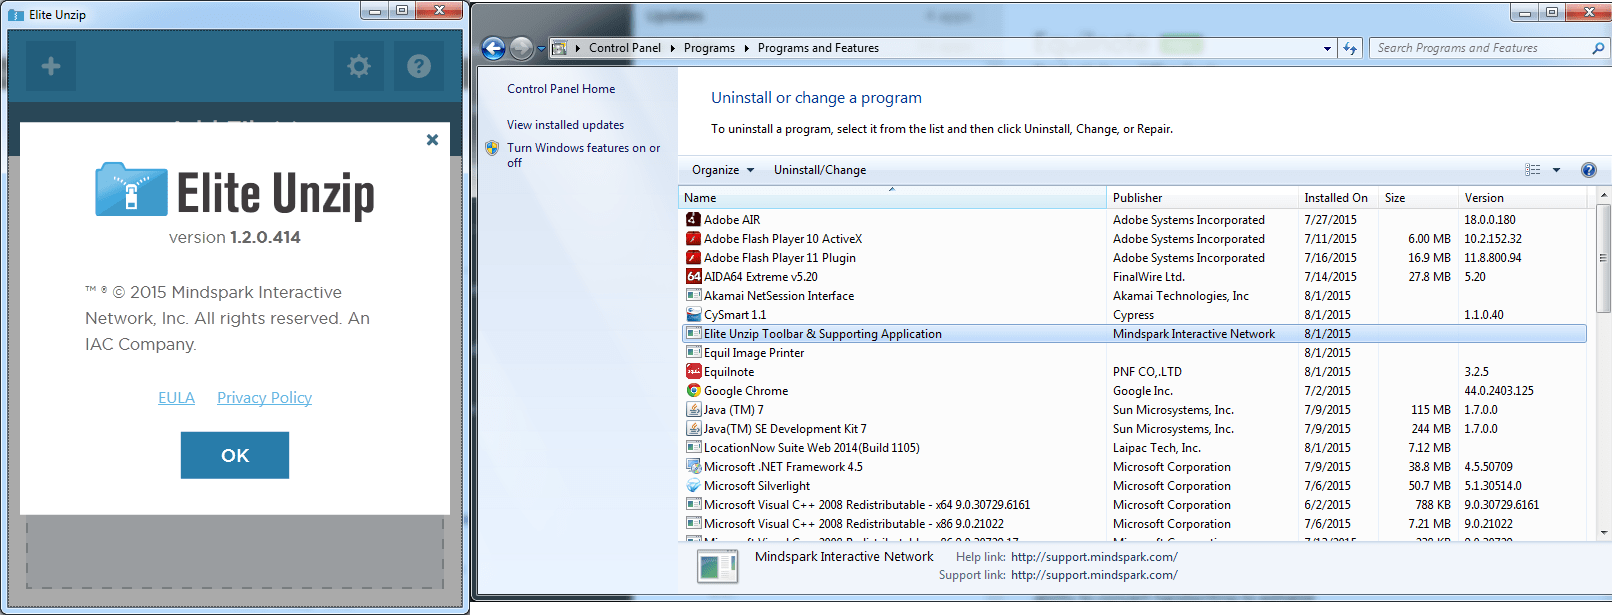
Task: Select AIDA64 Extreme v5.20 icon
Action: pyautogui.click(x=693, y=276)
